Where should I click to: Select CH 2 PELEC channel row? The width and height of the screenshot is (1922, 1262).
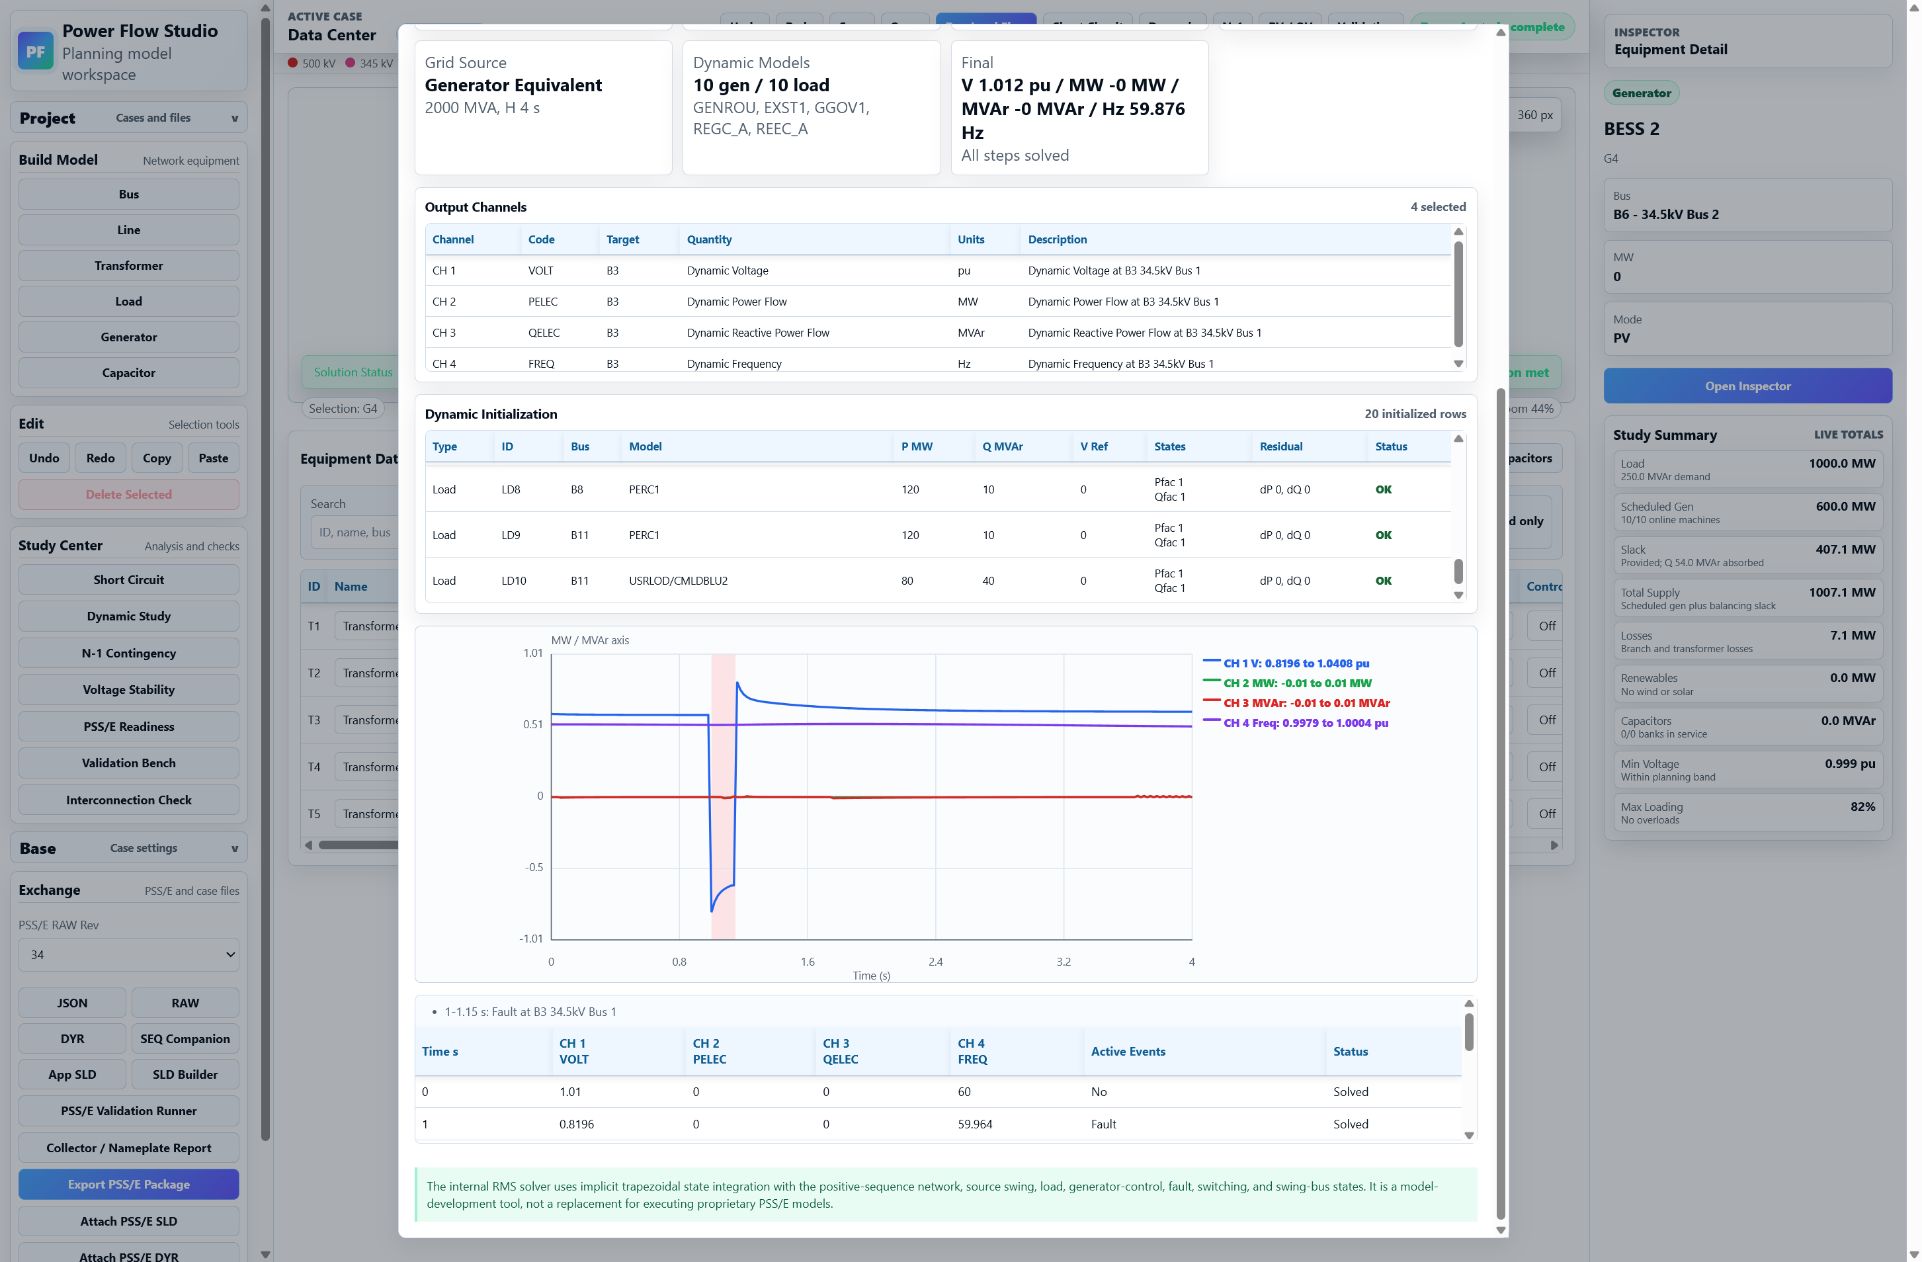pyautogui.click(x=938, y=302)
